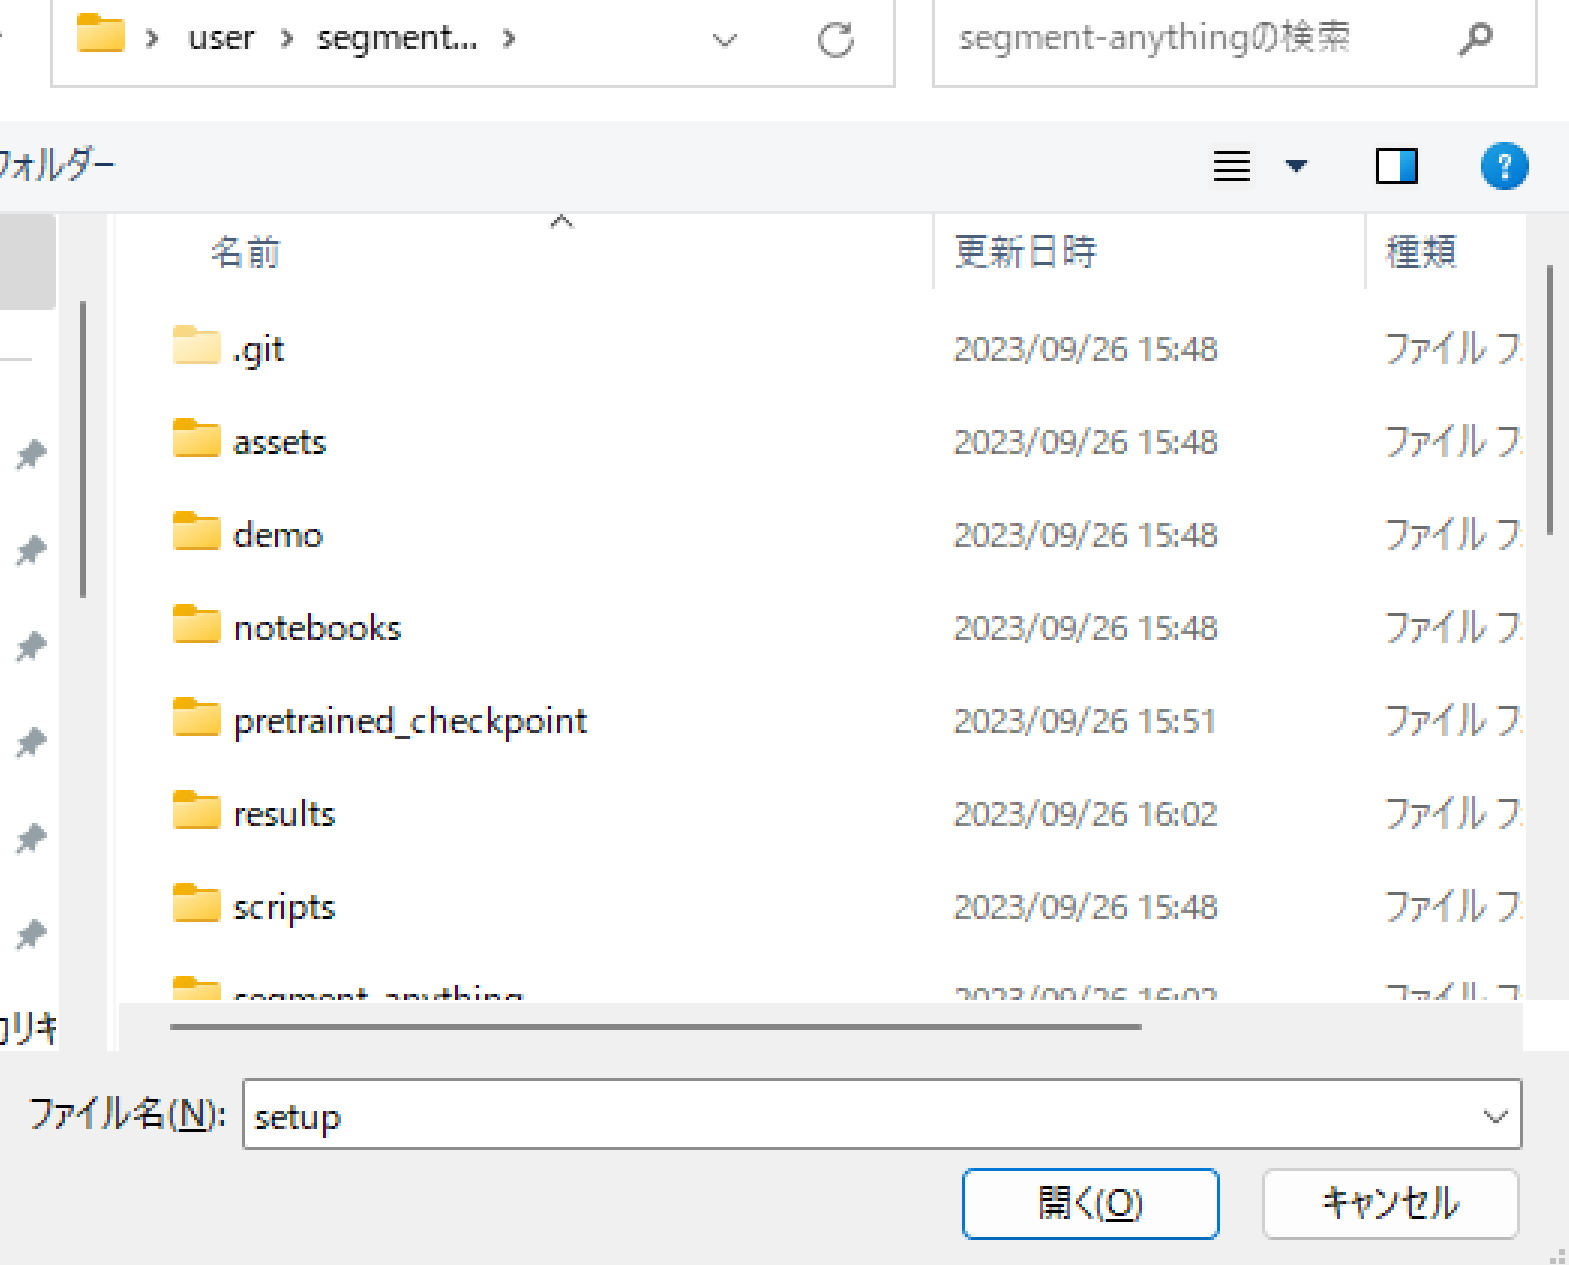Open the view options dropdown arrow
1569x1265 pixels.
pyautogui.click(x=1296, y=166)
